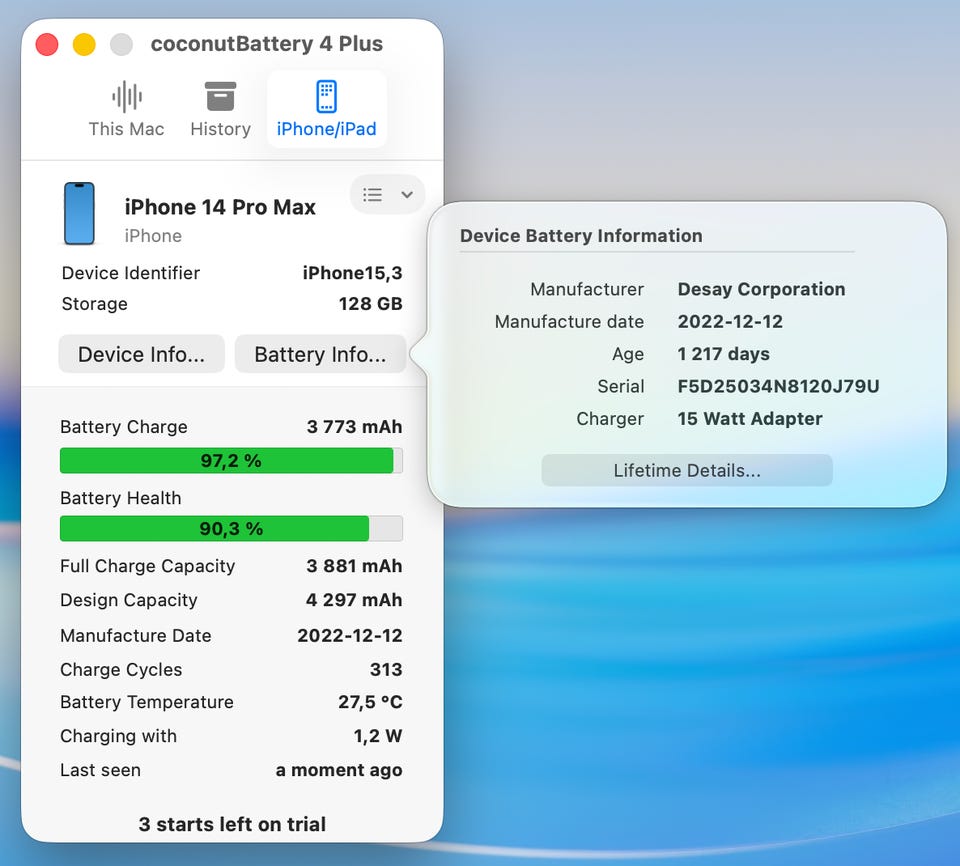The image size is (960, 866).
Task: Click the 1 217 days age value
Action: (723, 354)
